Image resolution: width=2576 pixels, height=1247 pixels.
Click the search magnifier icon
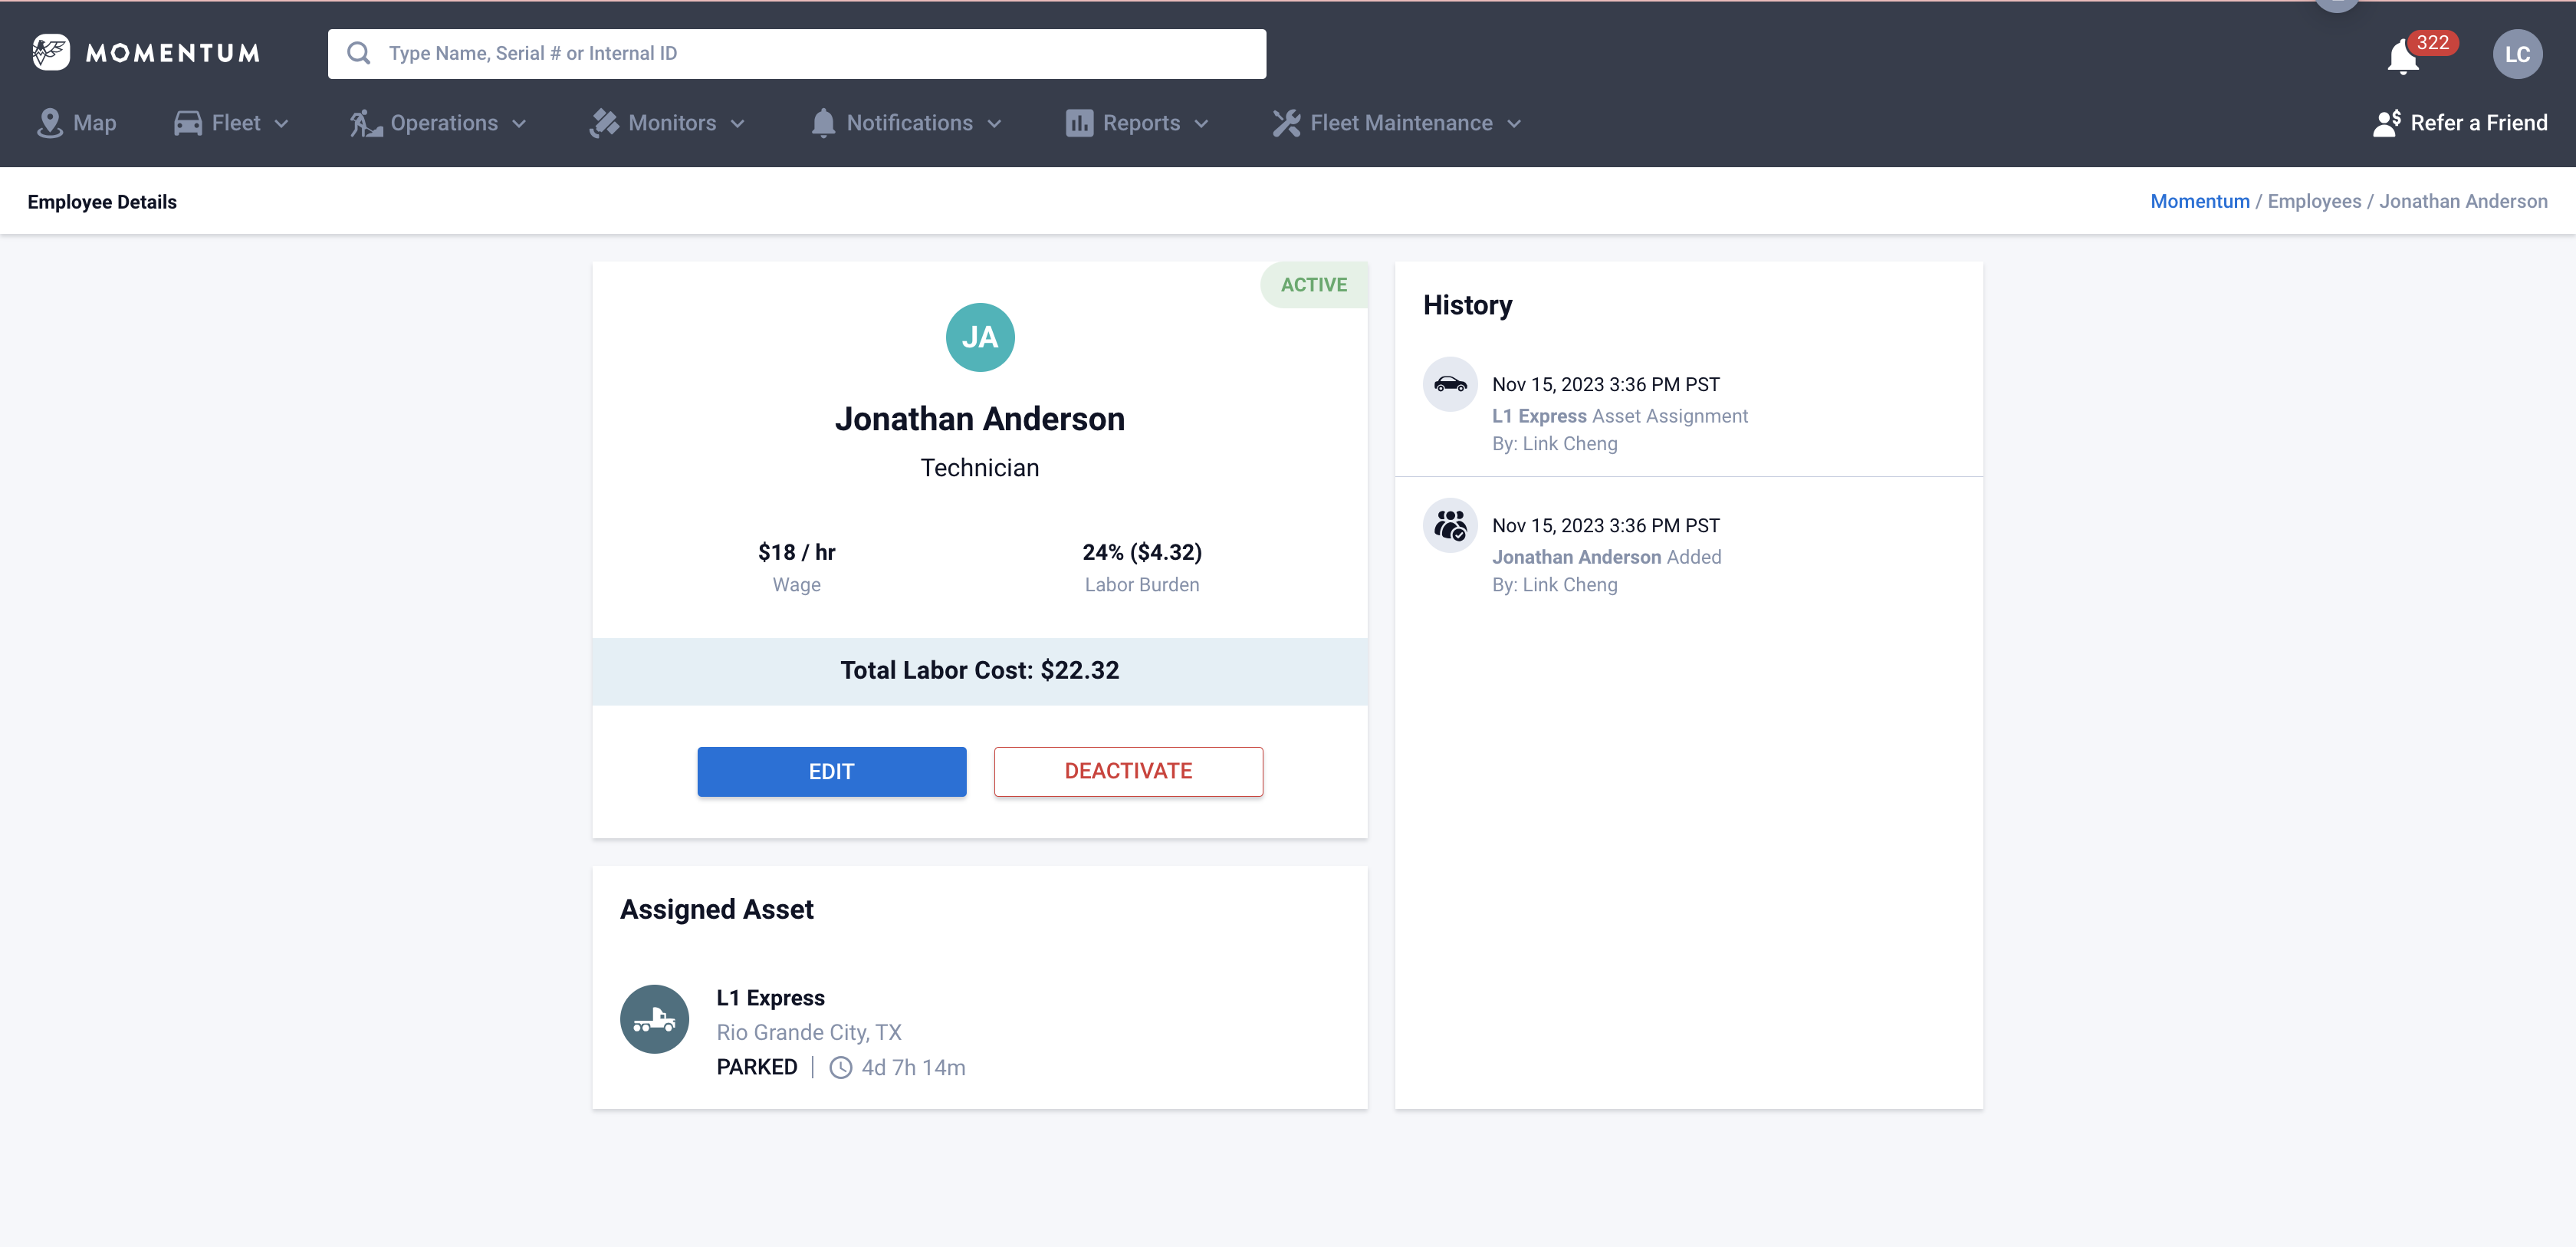click(359, 53)
